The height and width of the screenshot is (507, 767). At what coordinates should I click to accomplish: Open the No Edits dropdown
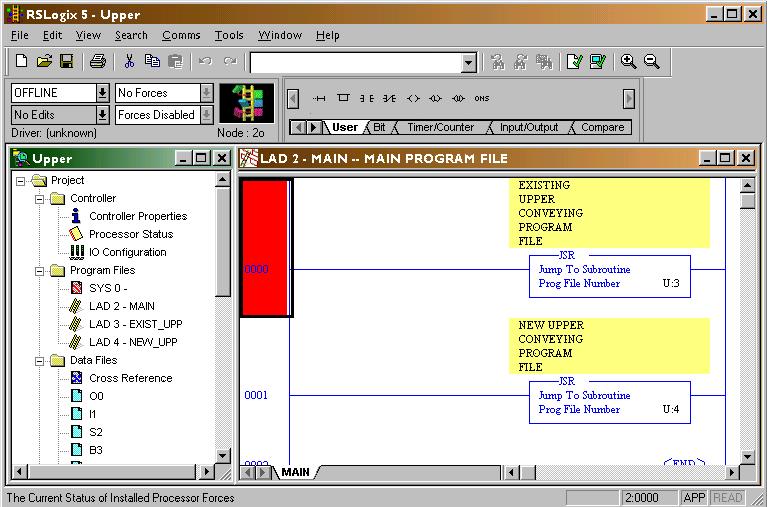102,115
